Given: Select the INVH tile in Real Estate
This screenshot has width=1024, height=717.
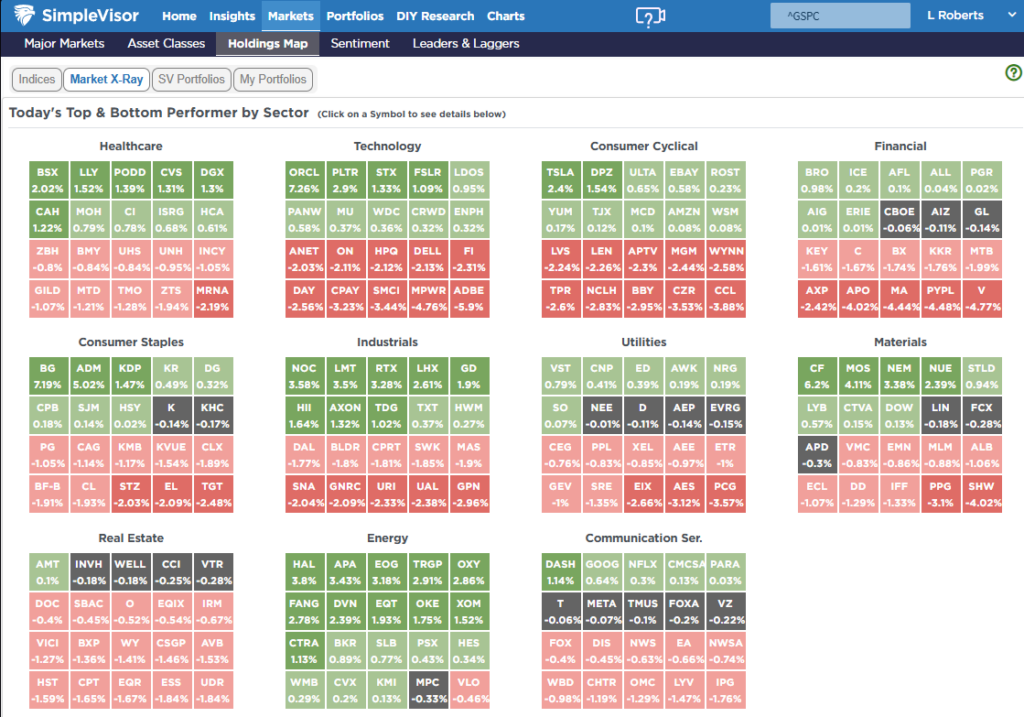Looking at the screenshot, I should pyautogui.click(x=89, y=572).
